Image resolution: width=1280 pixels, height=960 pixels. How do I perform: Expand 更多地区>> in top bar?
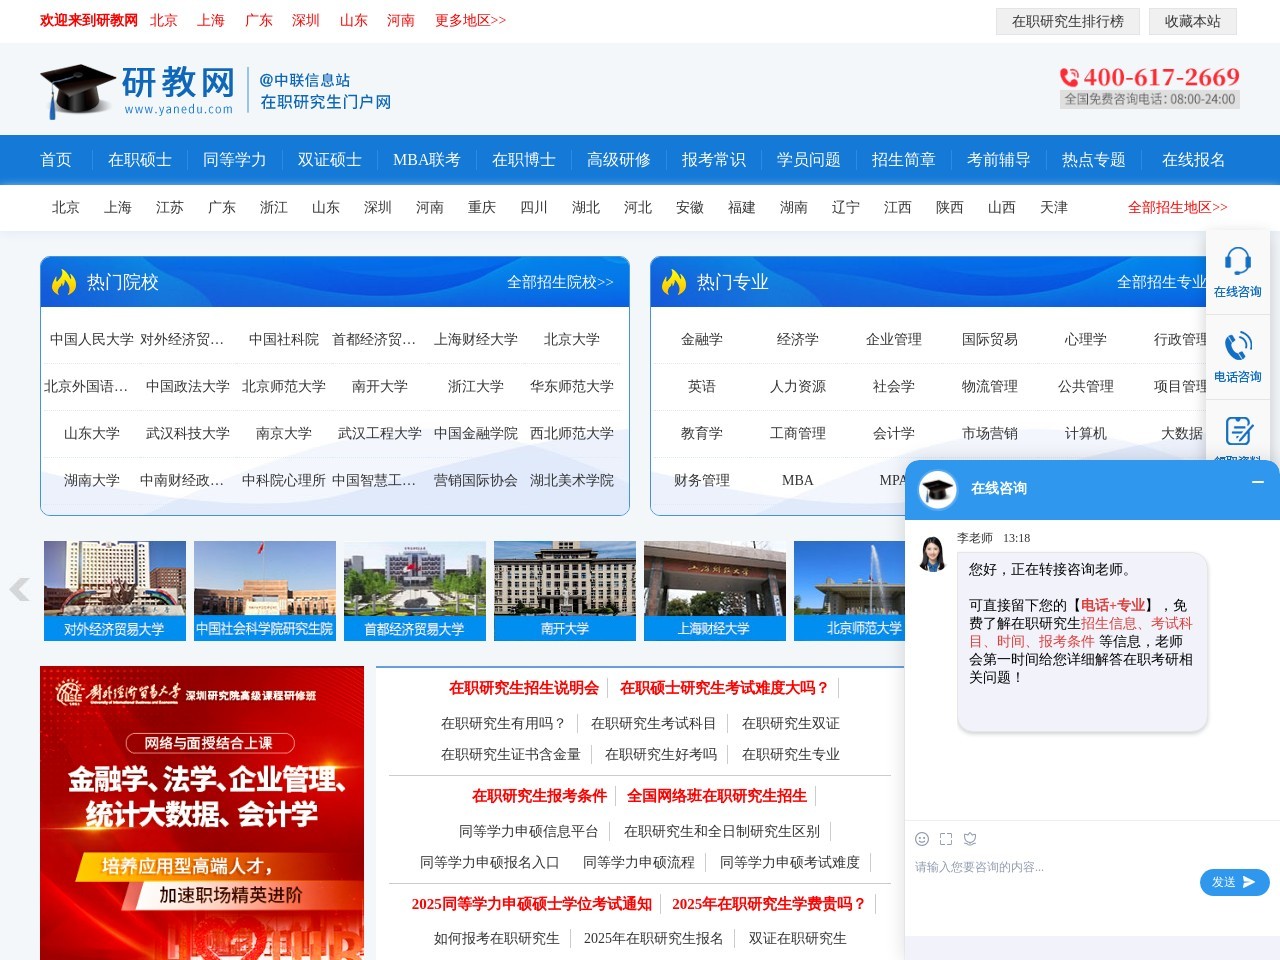point(471,20)
